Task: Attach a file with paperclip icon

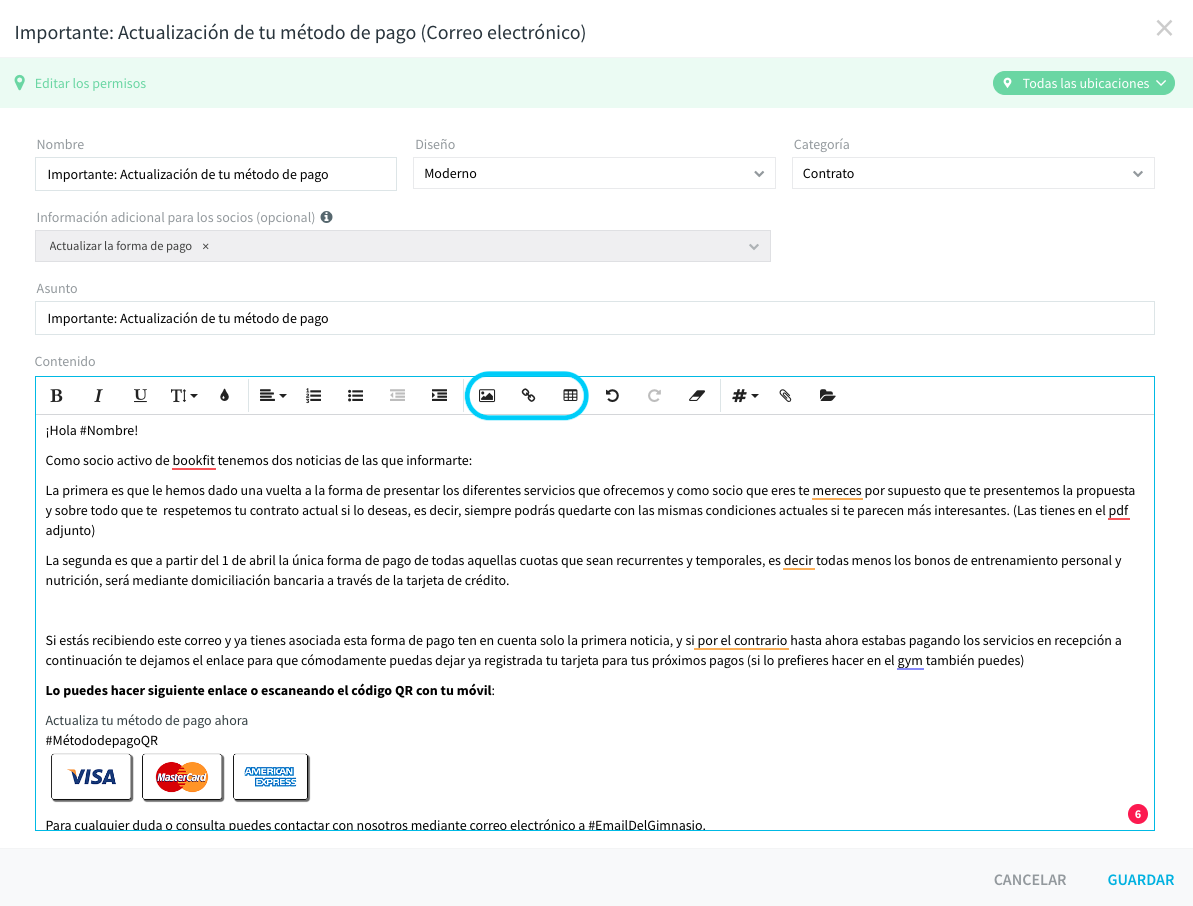Action: (786, 396)
